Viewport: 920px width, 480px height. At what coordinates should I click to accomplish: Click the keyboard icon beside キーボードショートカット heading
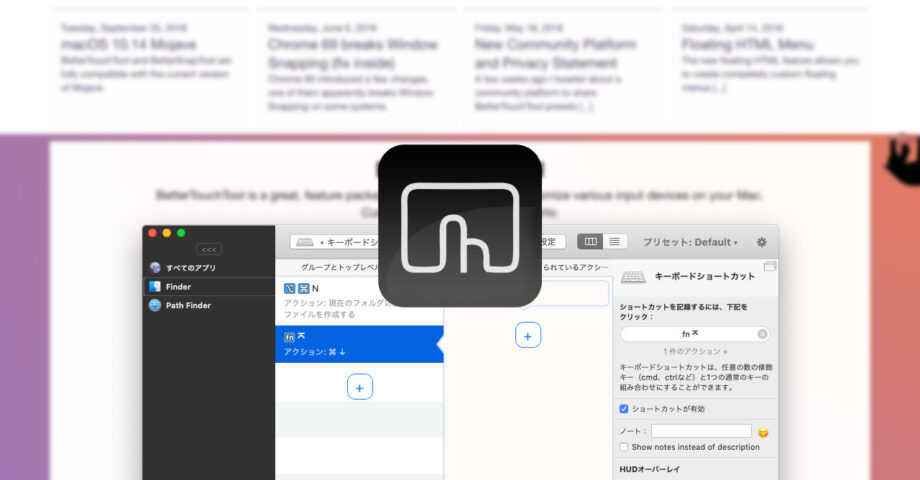pyautogui.click(x=633, y=277)
